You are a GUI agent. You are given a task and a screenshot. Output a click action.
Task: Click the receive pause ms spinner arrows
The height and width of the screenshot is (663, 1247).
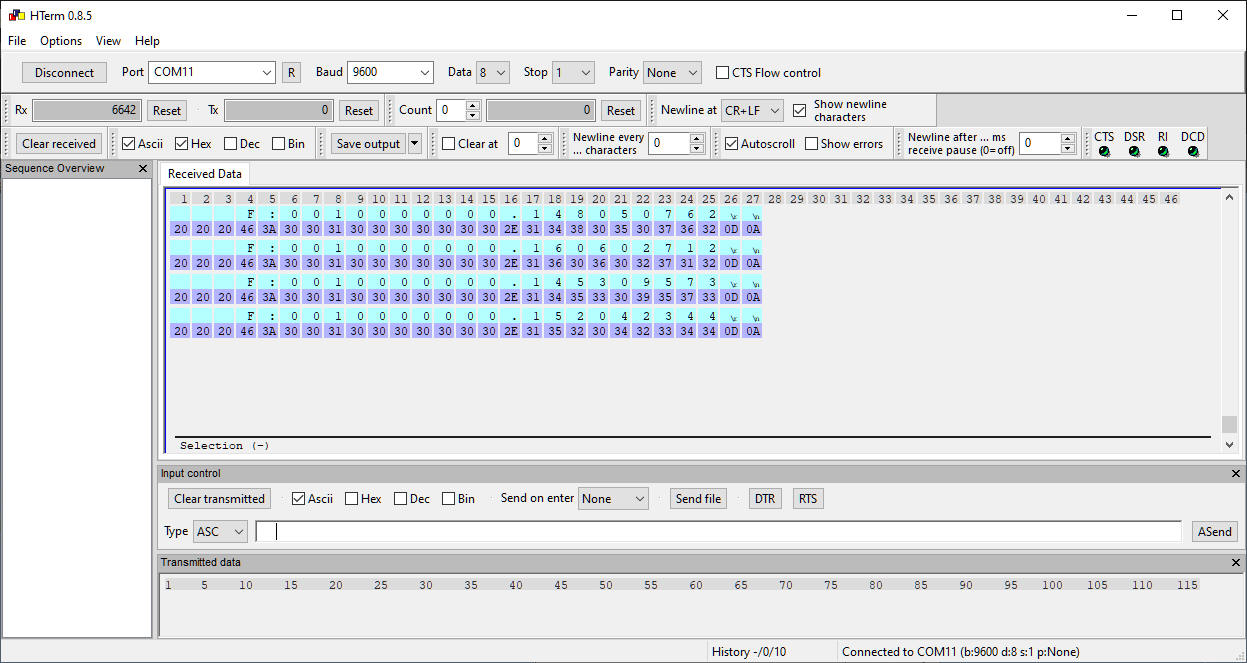[x=1068, y=144]
